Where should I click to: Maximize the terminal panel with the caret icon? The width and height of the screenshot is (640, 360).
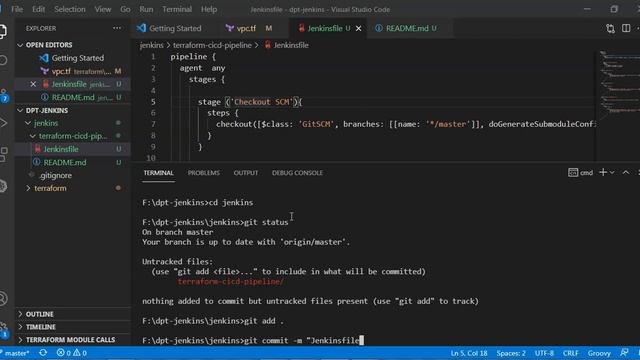[x=626, y=173]
